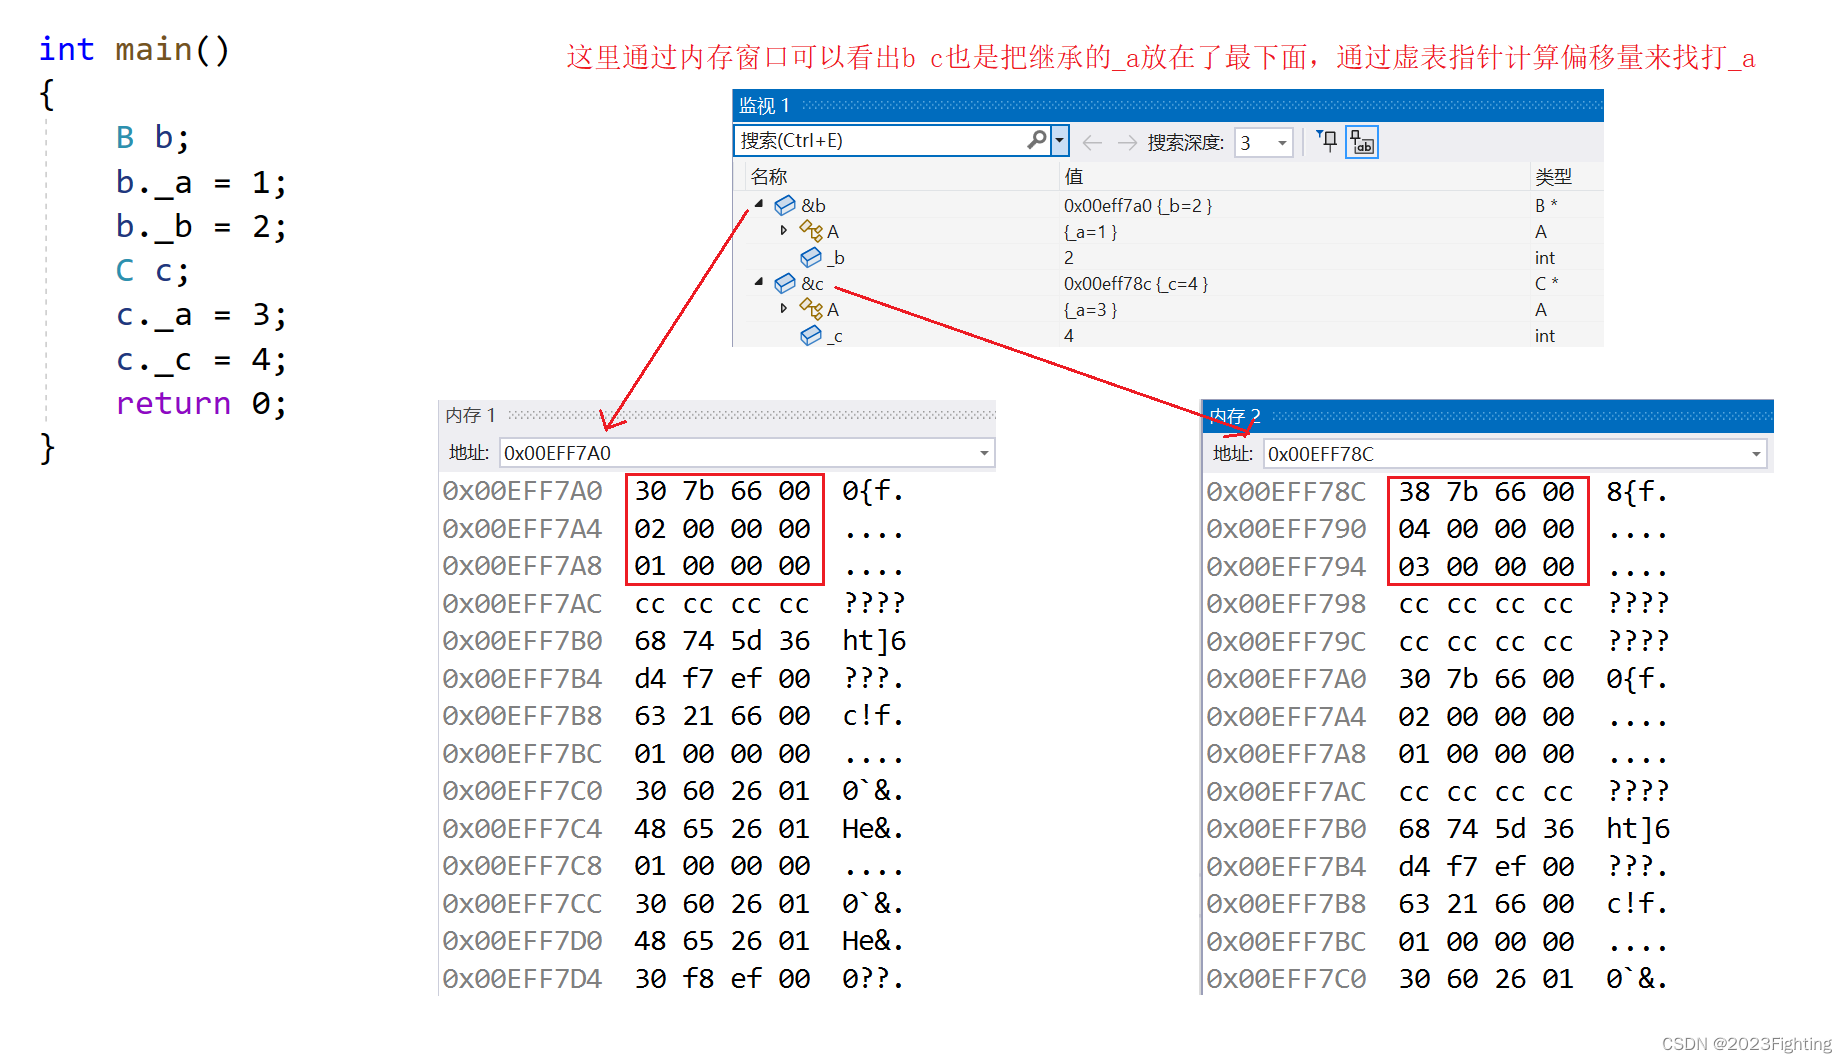The height and width of the screenshot is (1063, 1847).
Task: Click type cell 'C *' in Watch
Action: (x=1546, y=283)
